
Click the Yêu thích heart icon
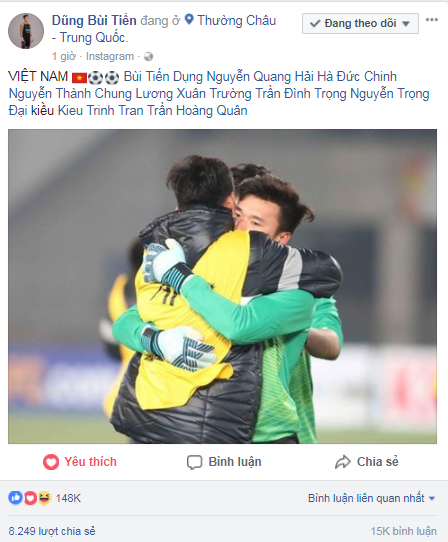tap(51, 462)
